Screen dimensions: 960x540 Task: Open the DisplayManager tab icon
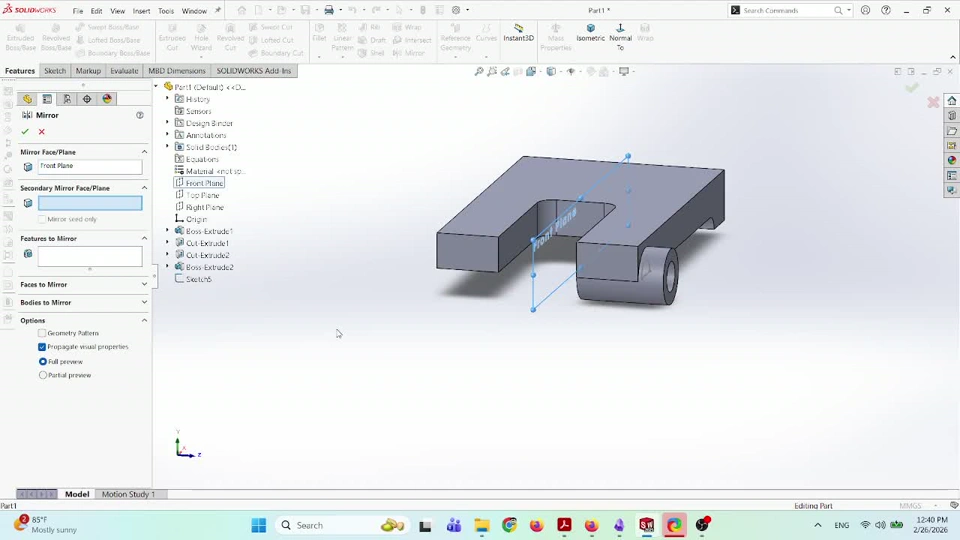point(107,99)
